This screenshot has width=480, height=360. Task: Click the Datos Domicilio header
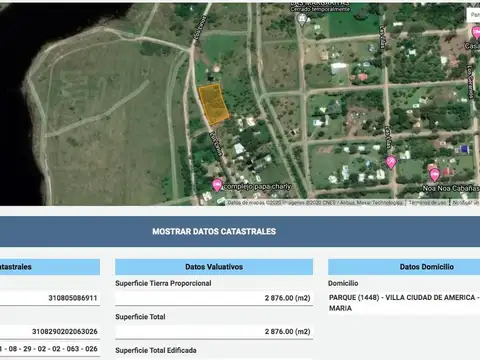pyautogui.click(x=404, y=267)
